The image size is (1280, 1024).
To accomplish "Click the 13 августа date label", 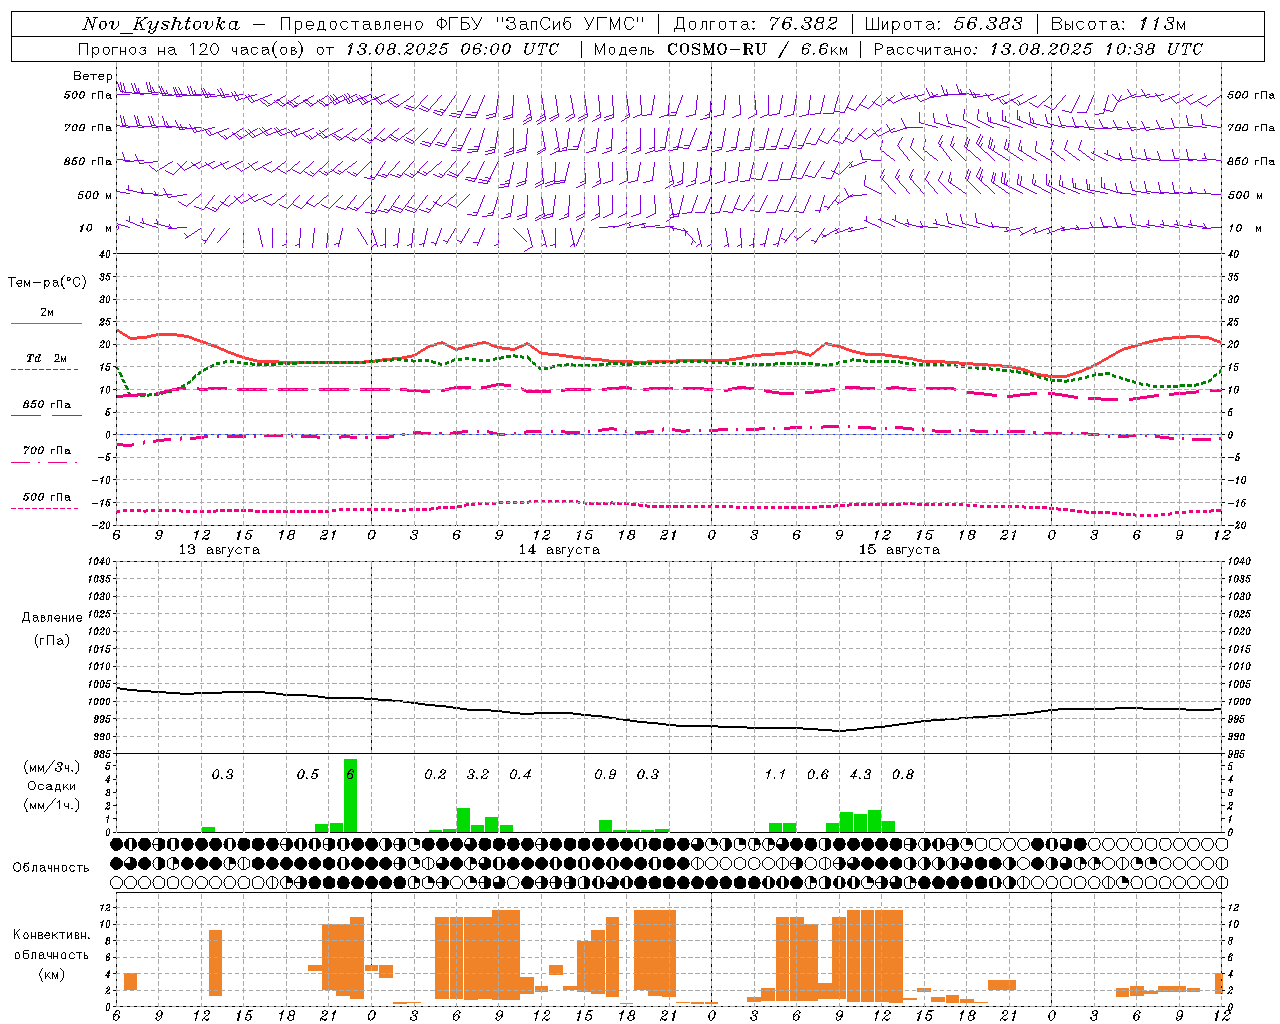I will 219,550.
